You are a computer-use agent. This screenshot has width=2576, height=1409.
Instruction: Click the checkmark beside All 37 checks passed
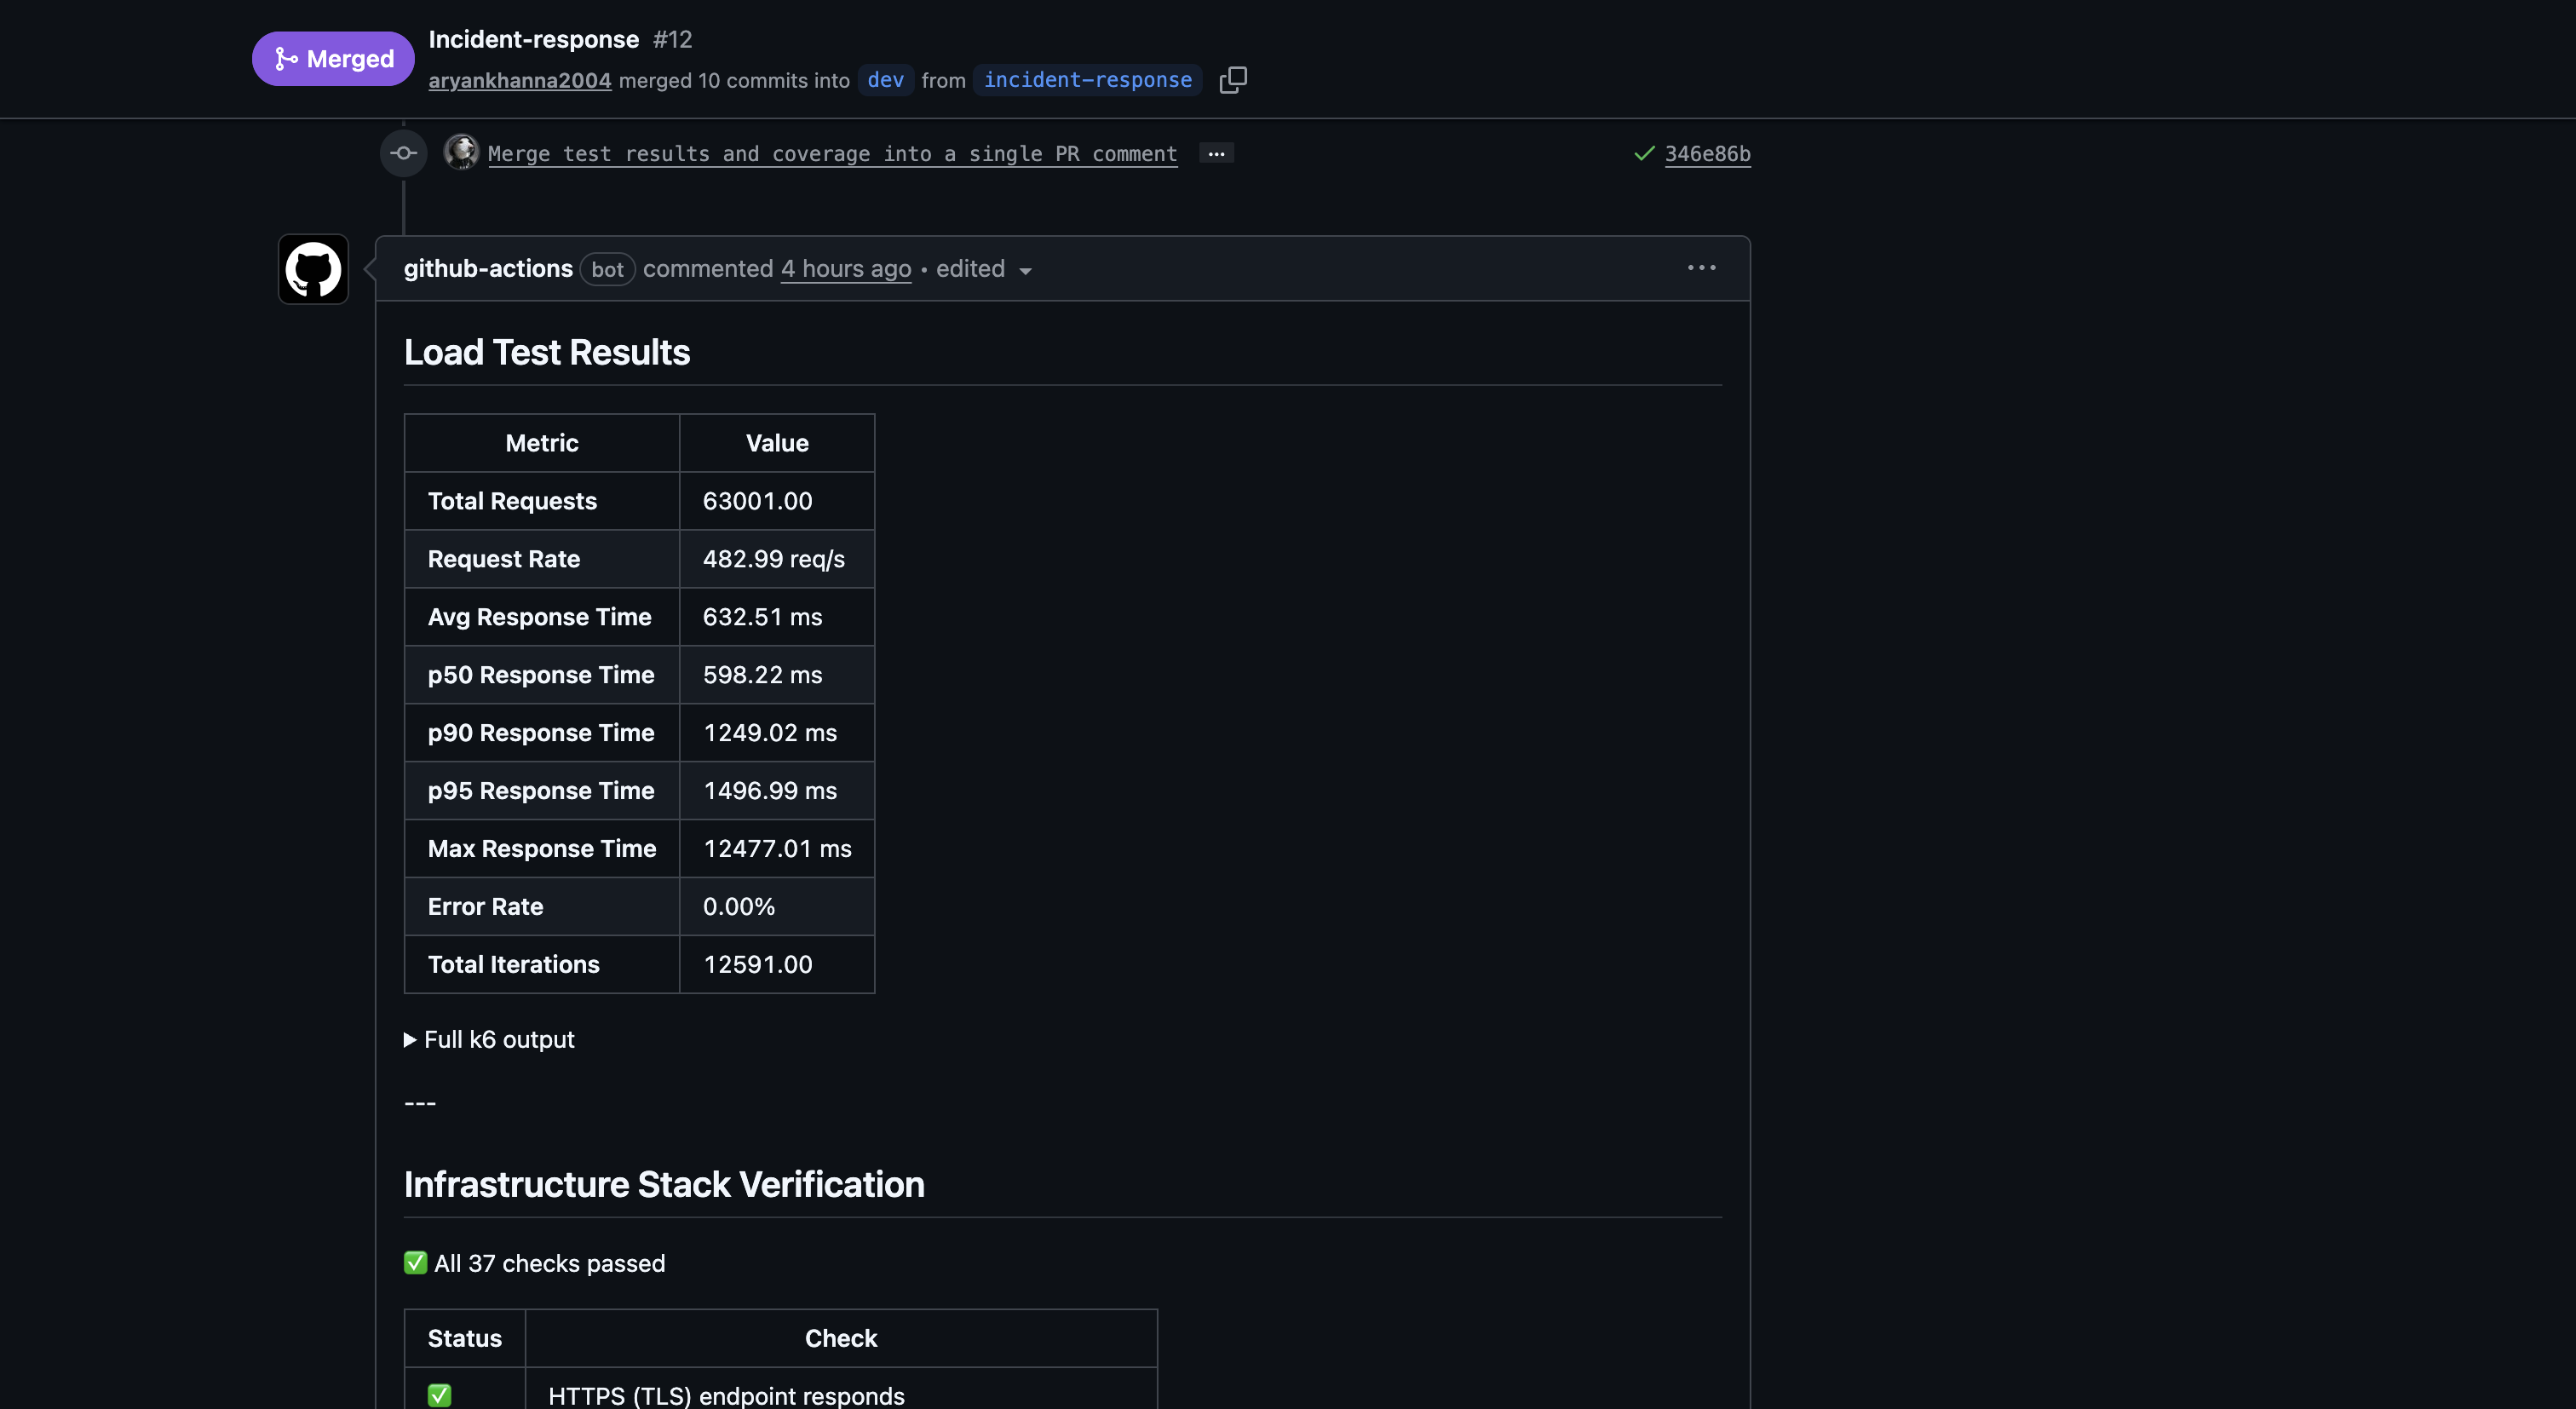click(x=414, y=1262)
